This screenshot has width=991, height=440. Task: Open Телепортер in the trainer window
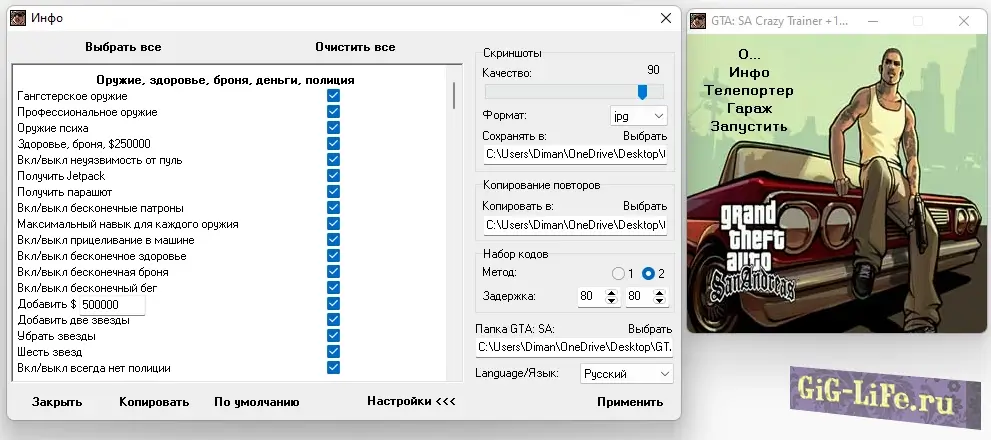click(749, 90)
